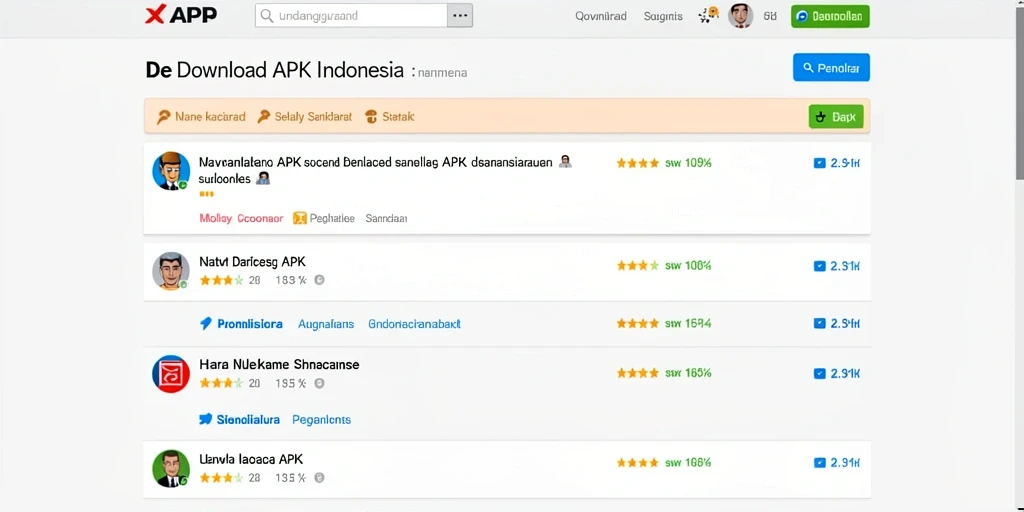The height and width of the screenshot is (512, 1024).
Task: Open red icon of Hara Nlukame Shnacainse
Action: 171,374
